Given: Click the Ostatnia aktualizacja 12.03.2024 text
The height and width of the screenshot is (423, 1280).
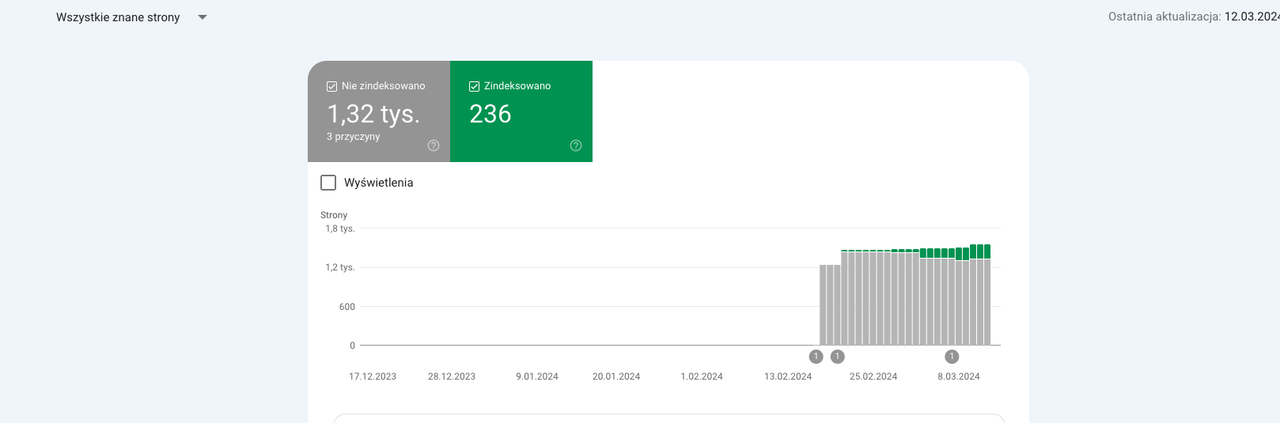Looking at the screenshot, I should point(1194,17).
